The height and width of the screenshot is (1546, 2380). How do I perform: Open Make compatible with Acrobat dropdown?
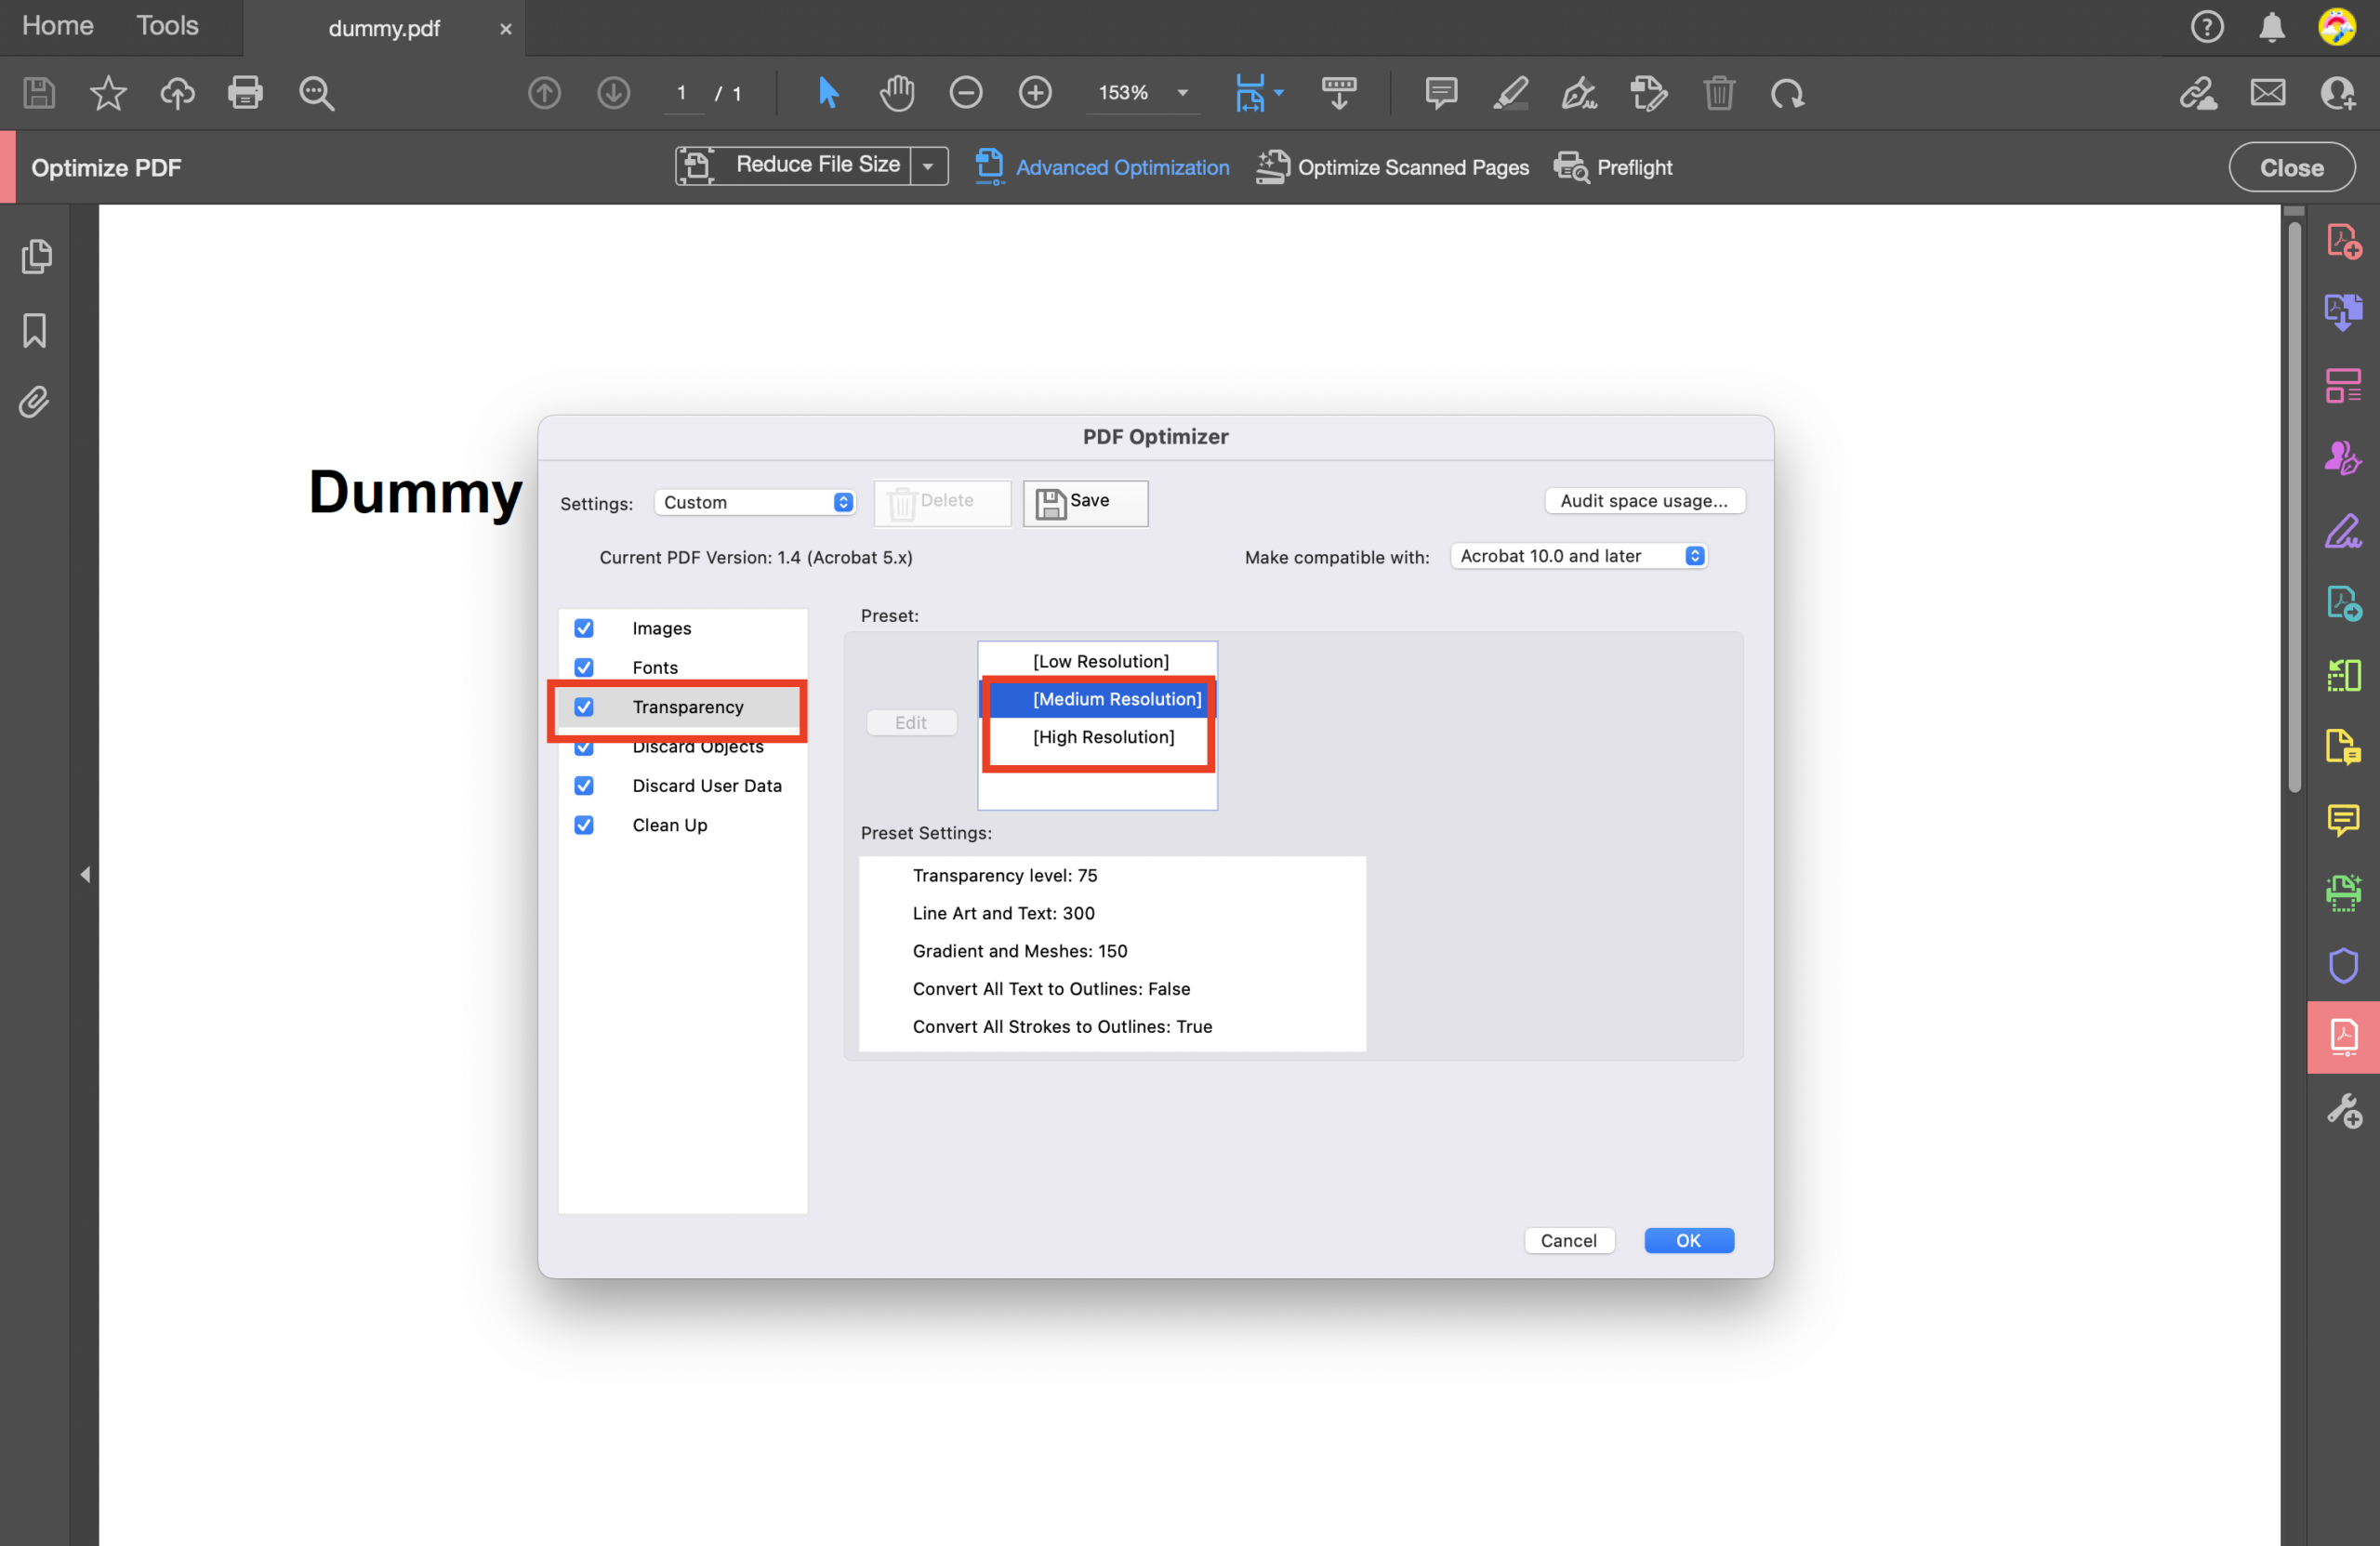coord(1578,556)
